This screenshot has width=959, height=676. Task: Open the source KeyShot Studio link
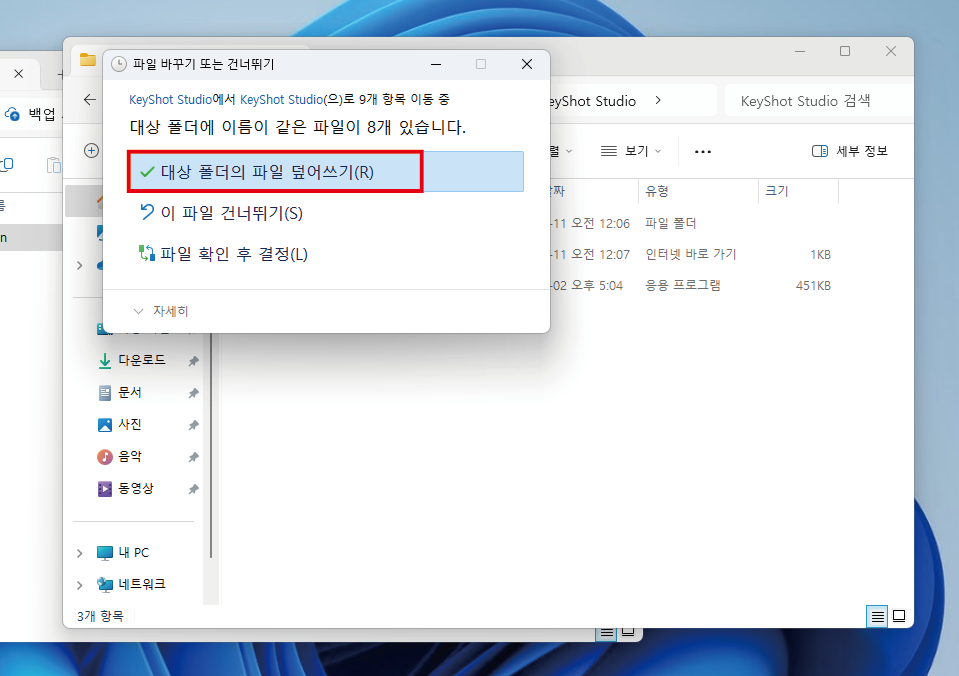pos(170,99)
